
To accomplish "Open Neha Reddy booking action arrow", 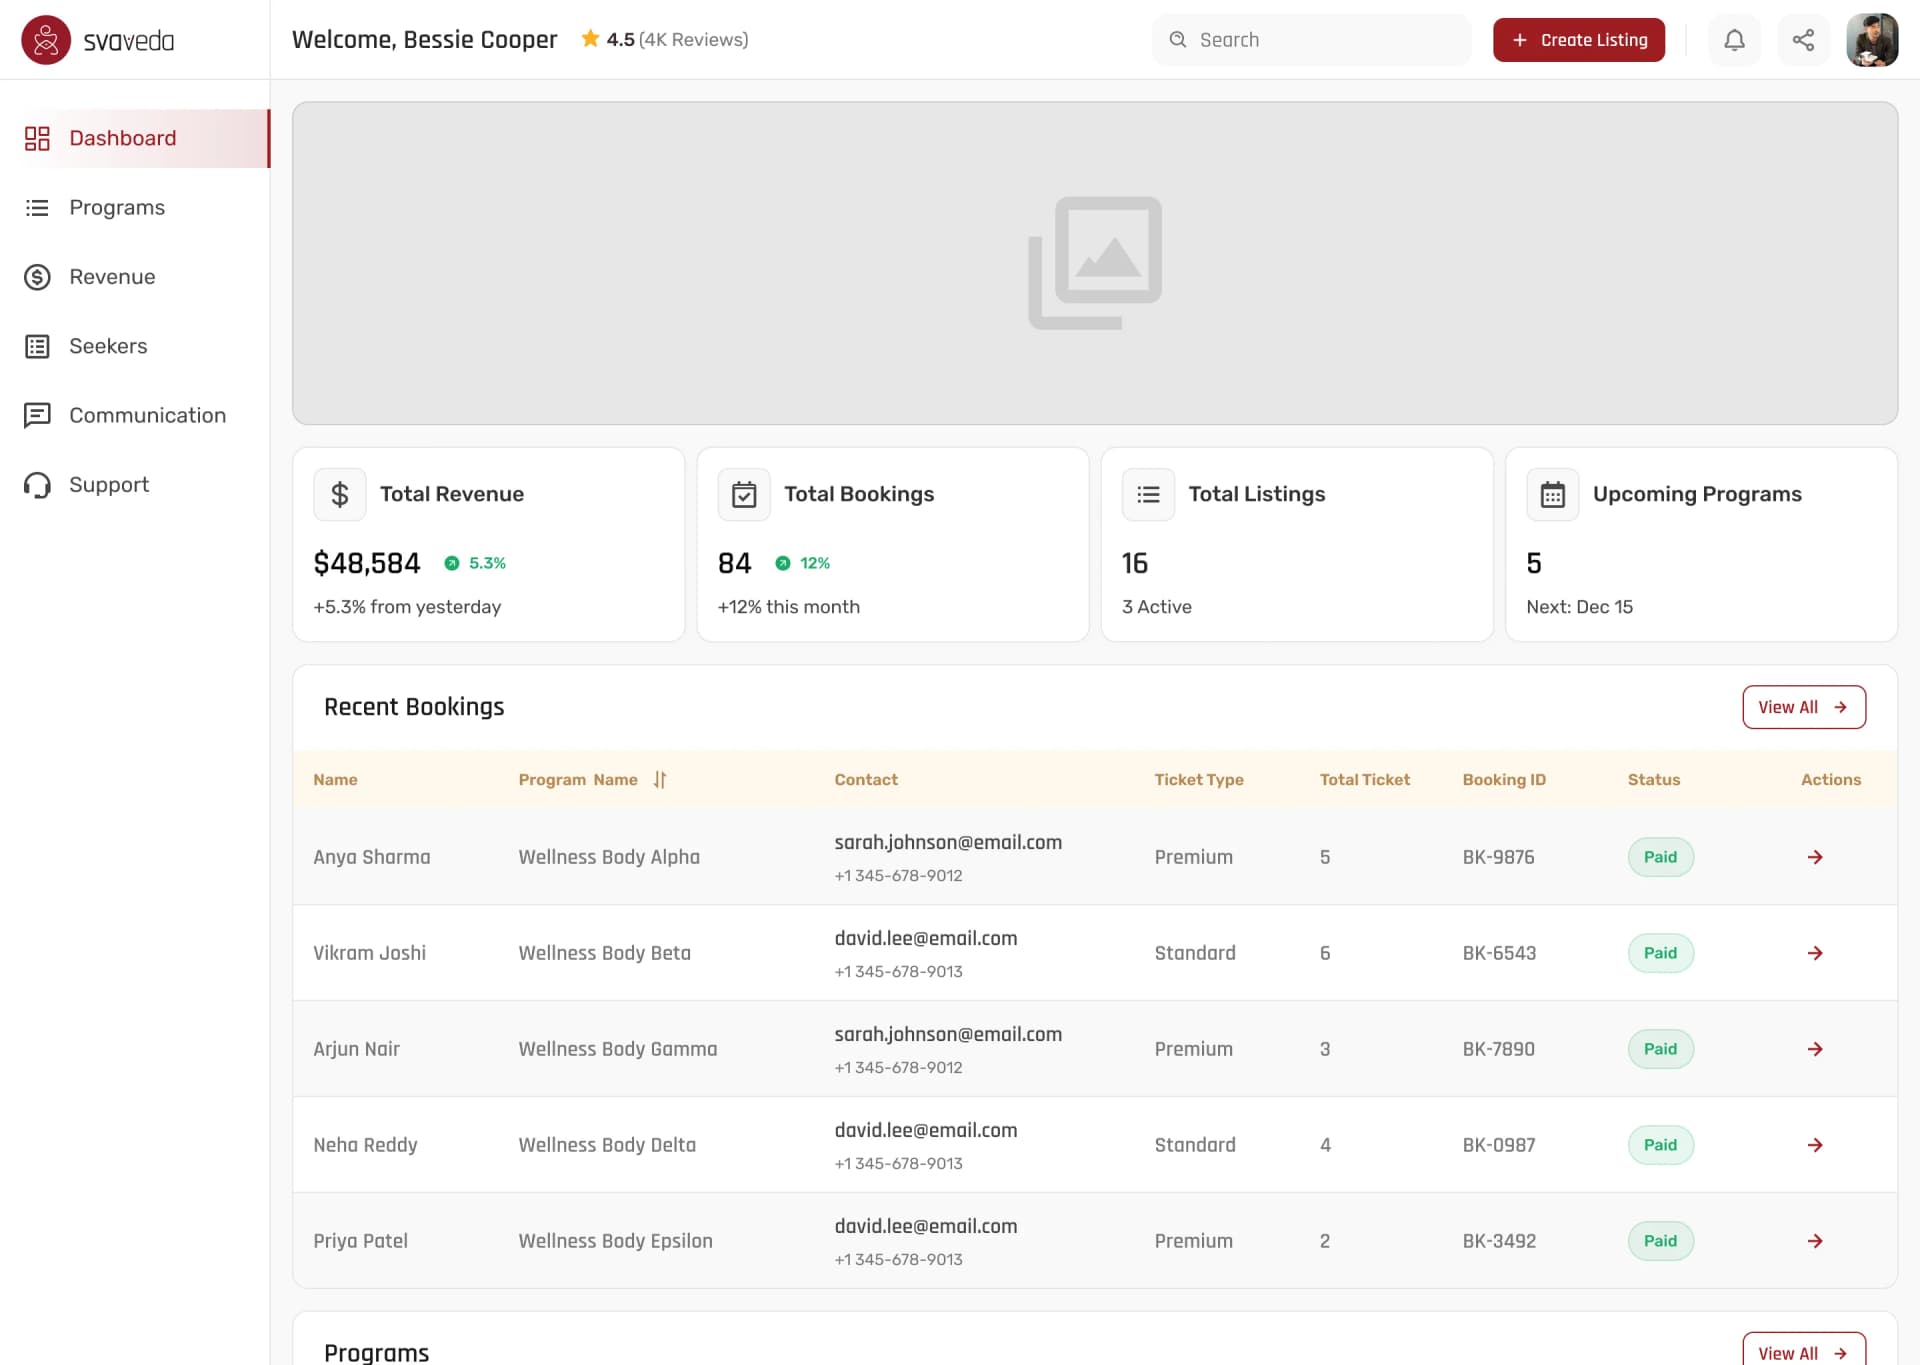I will pyautogui.click(x=1815, y=1145).
